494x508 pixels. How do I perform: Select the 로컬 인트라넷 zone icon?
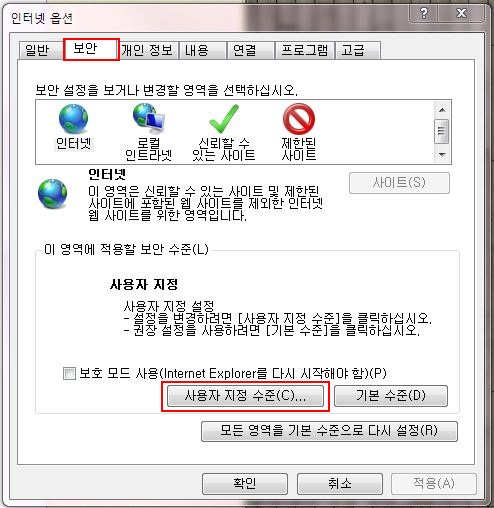149,117
